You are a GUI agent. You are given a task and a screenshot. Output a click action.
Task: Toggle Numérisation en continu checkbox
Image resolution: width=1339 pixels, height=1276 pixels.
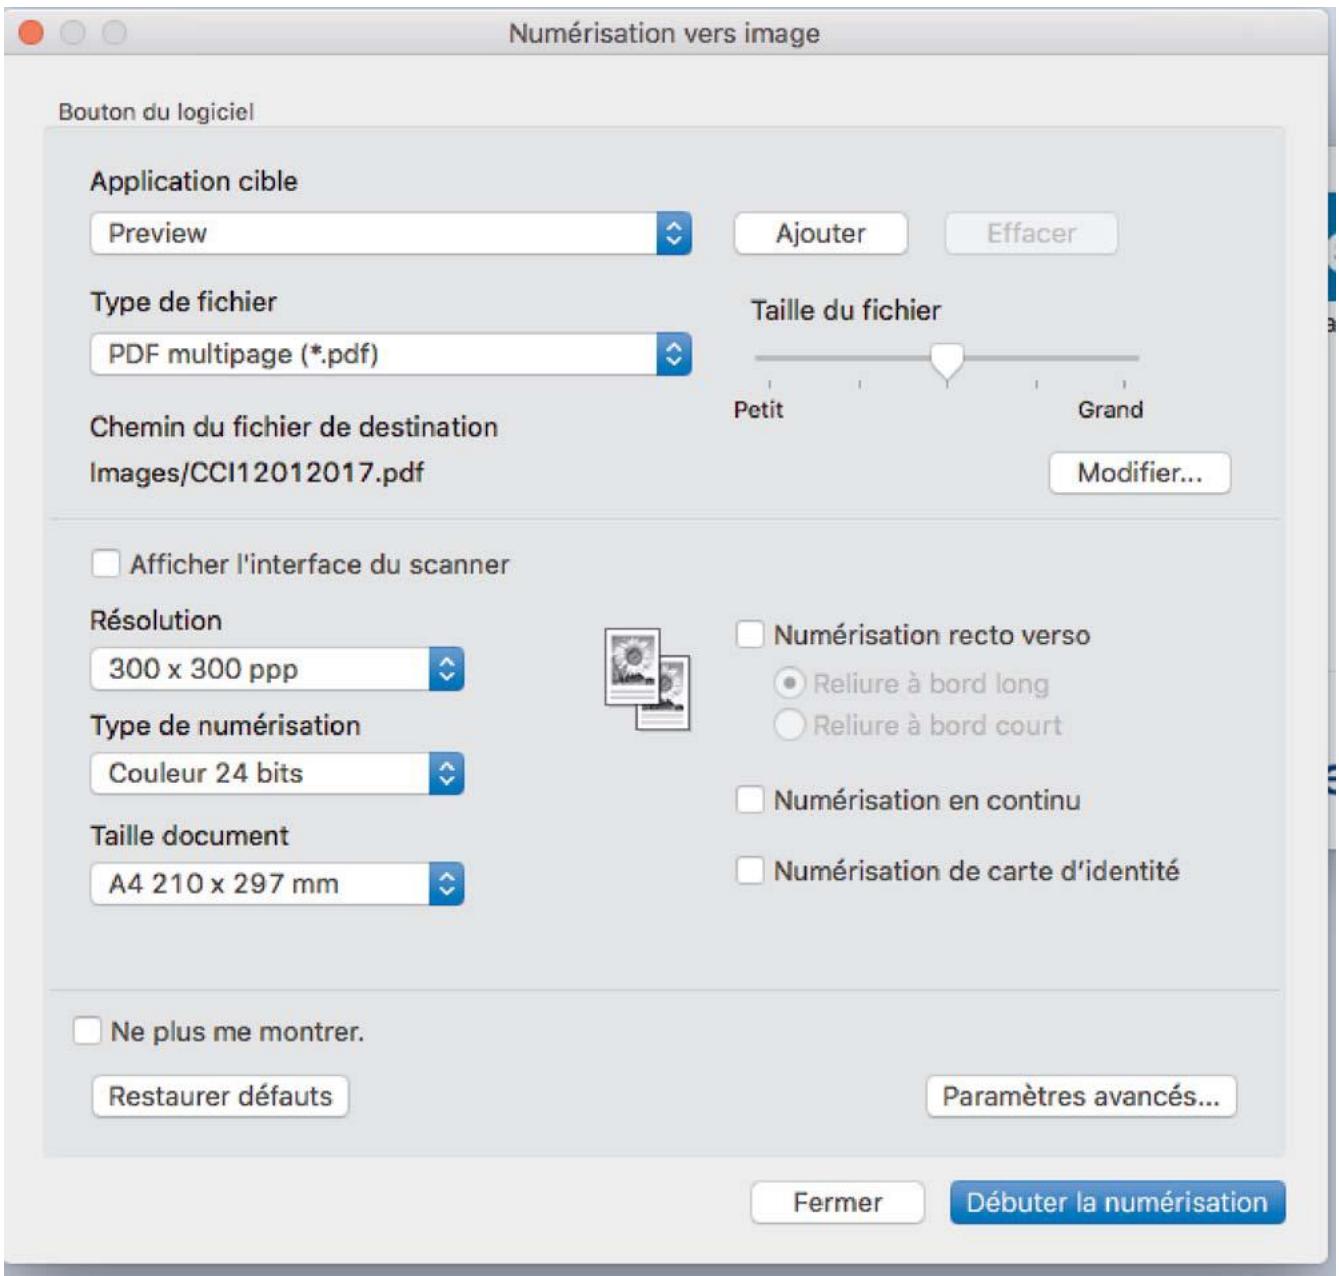pos(750,800)
